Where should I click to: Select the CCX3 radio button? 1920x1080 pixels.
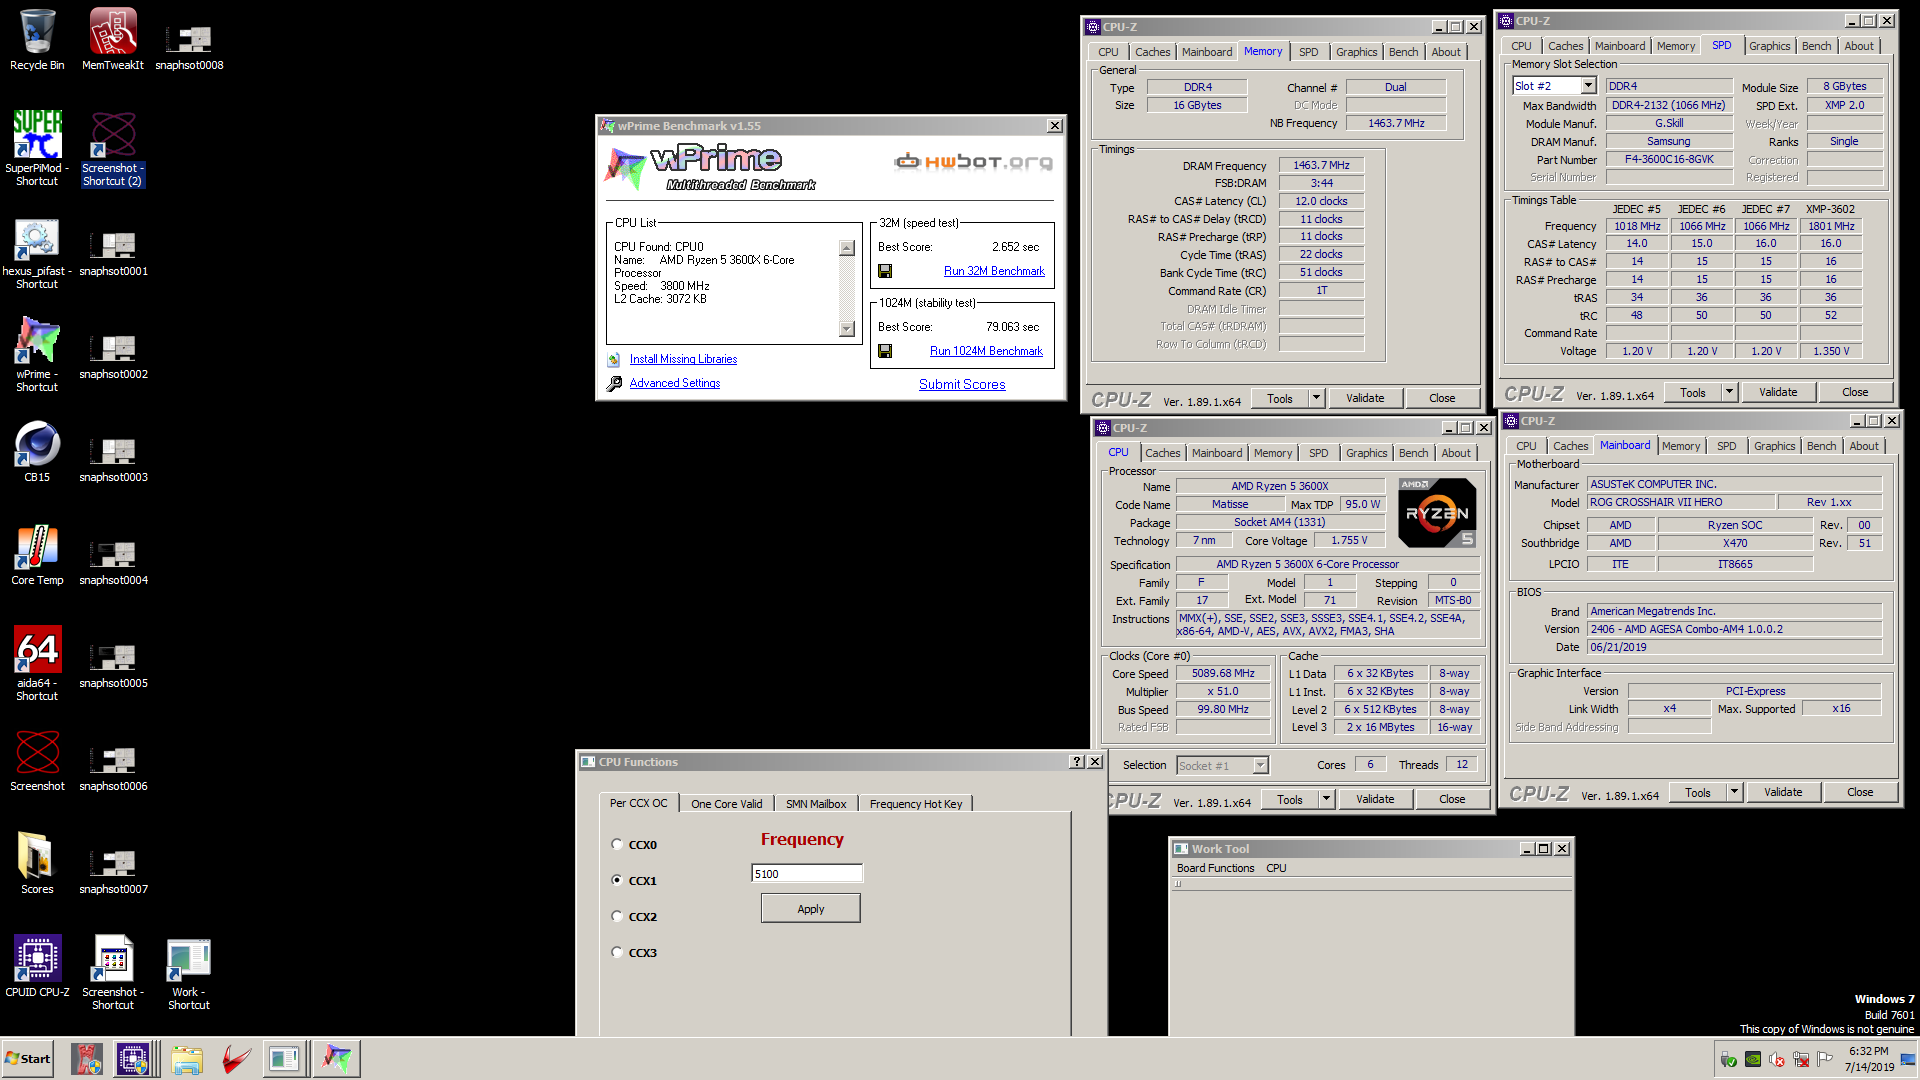tap(617, 952)
